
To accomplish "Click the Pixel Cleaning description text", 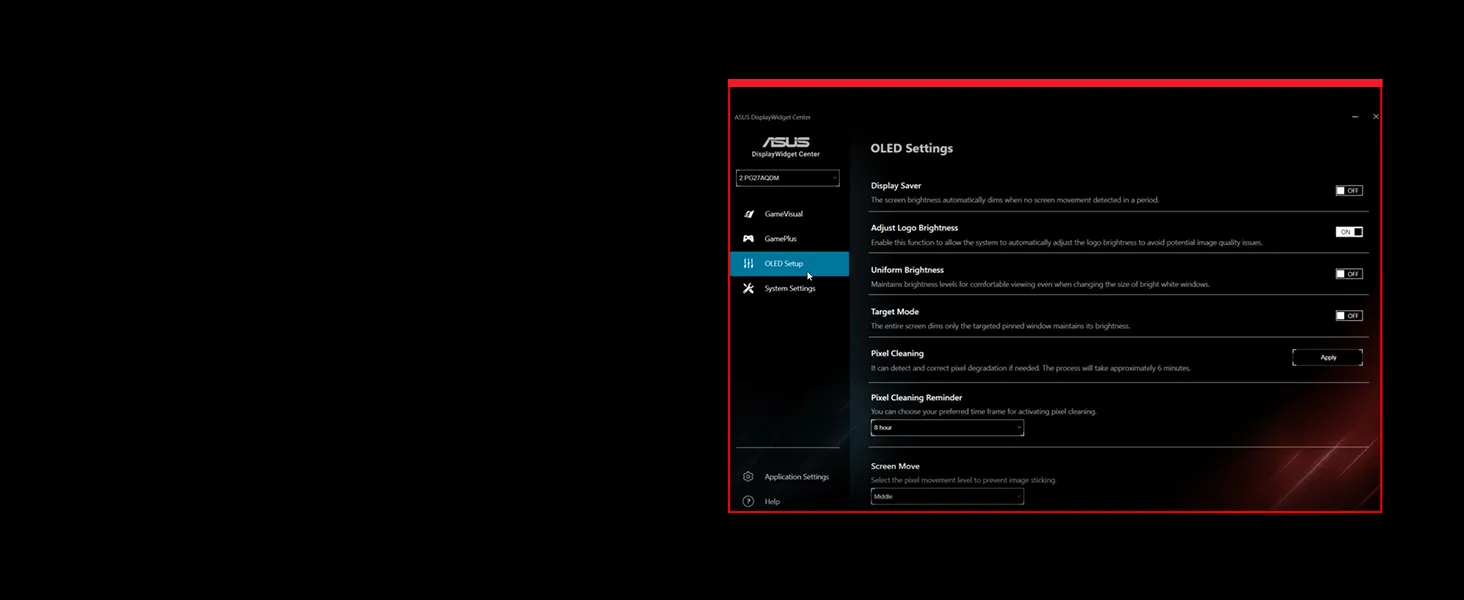I will click(x=1031, y=368).
